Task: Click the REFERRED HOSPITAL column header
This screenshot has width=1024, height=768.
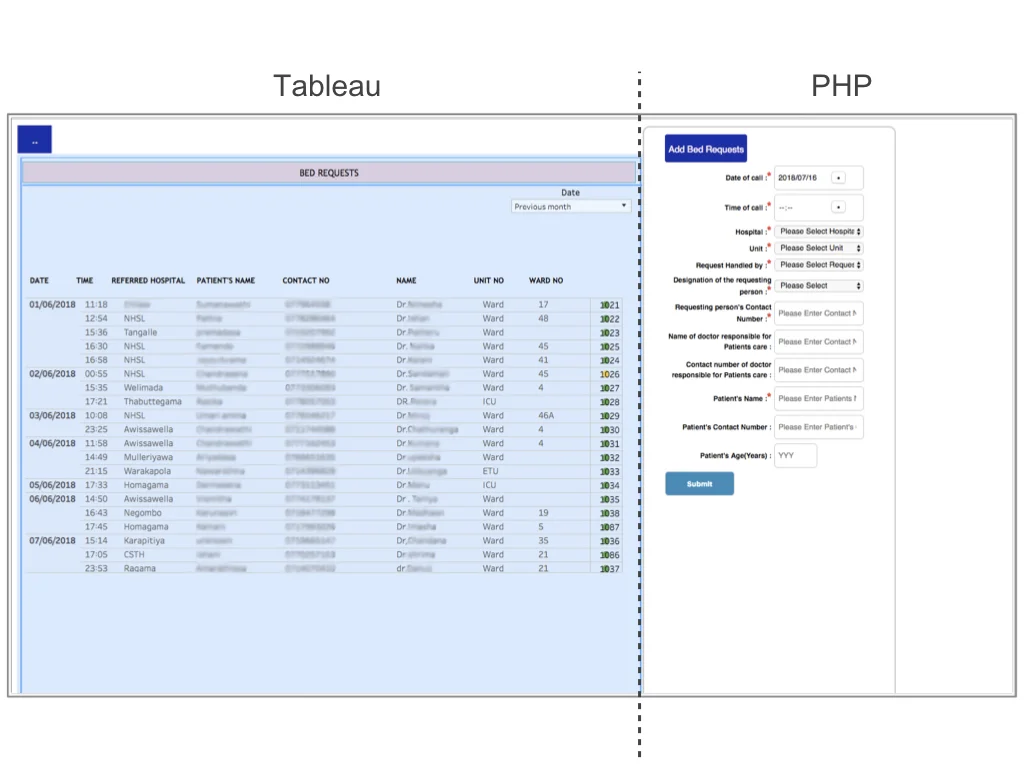Action: click(148, 280)
